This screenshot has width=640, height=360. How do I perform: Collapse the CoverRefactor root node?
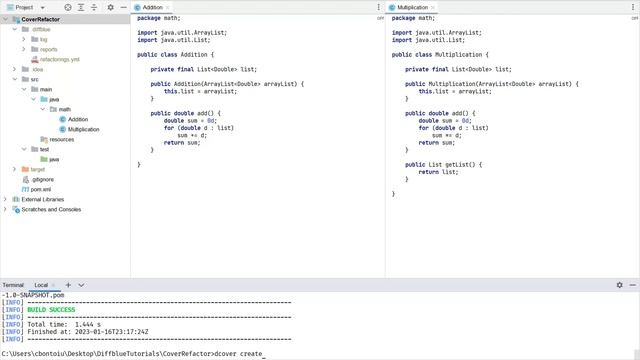point(6,19)
